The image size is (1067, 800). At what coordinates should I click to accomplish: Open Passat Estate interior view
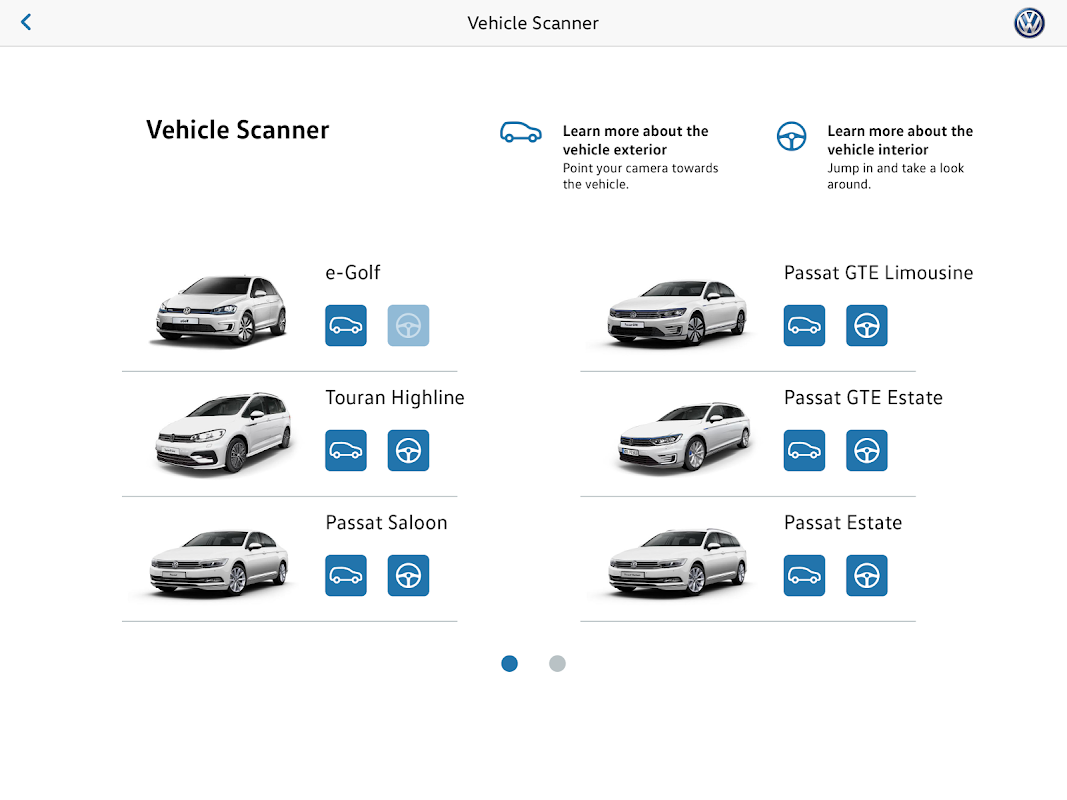point(867,576)
